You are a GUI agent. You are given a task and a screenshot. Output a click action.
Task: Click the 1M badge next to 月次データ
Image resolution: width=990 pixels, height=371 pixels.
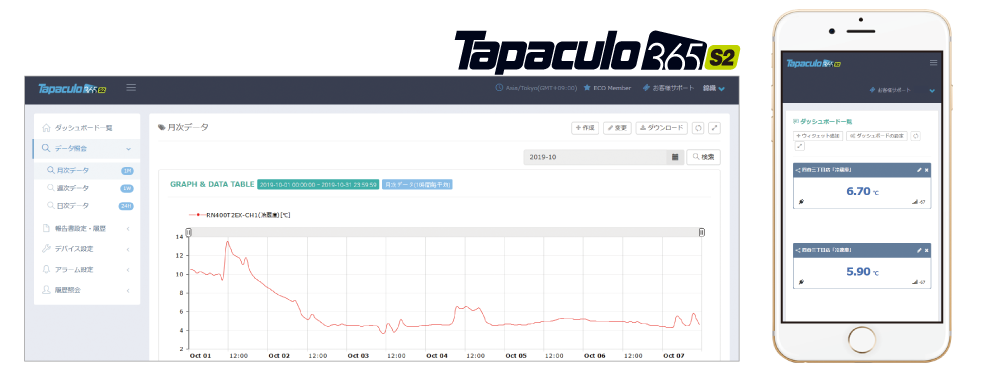pyautogui.click(x=127, y=170)
